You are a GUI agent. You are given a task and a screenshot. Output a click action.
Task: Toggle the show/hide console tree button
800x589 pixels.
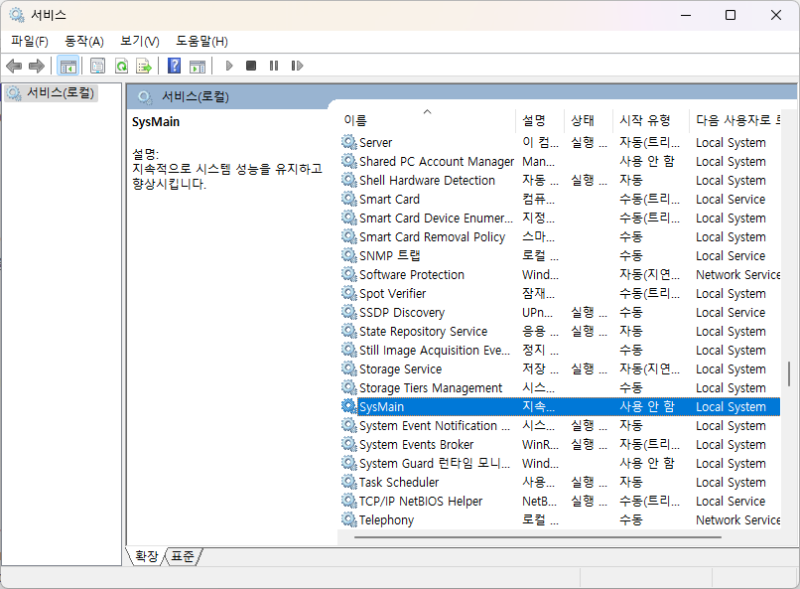pos(68,66)
